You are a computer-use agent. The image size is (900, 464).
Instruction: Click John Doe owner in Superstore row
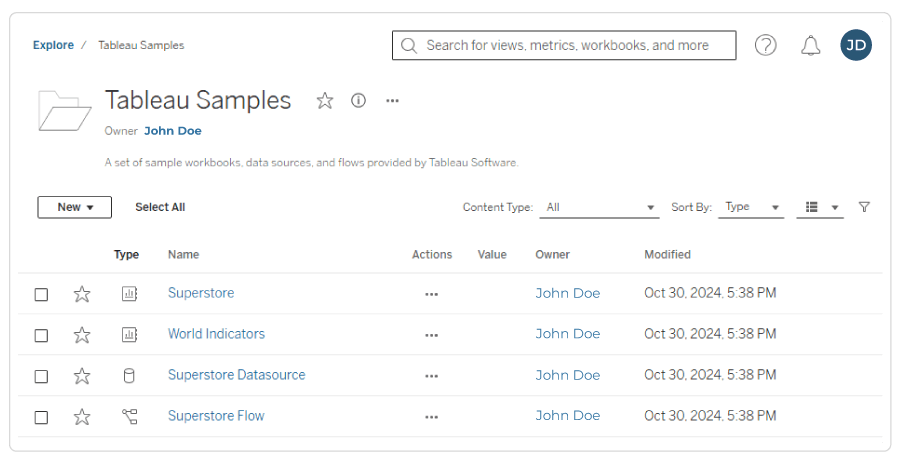(x=568, y=293)
